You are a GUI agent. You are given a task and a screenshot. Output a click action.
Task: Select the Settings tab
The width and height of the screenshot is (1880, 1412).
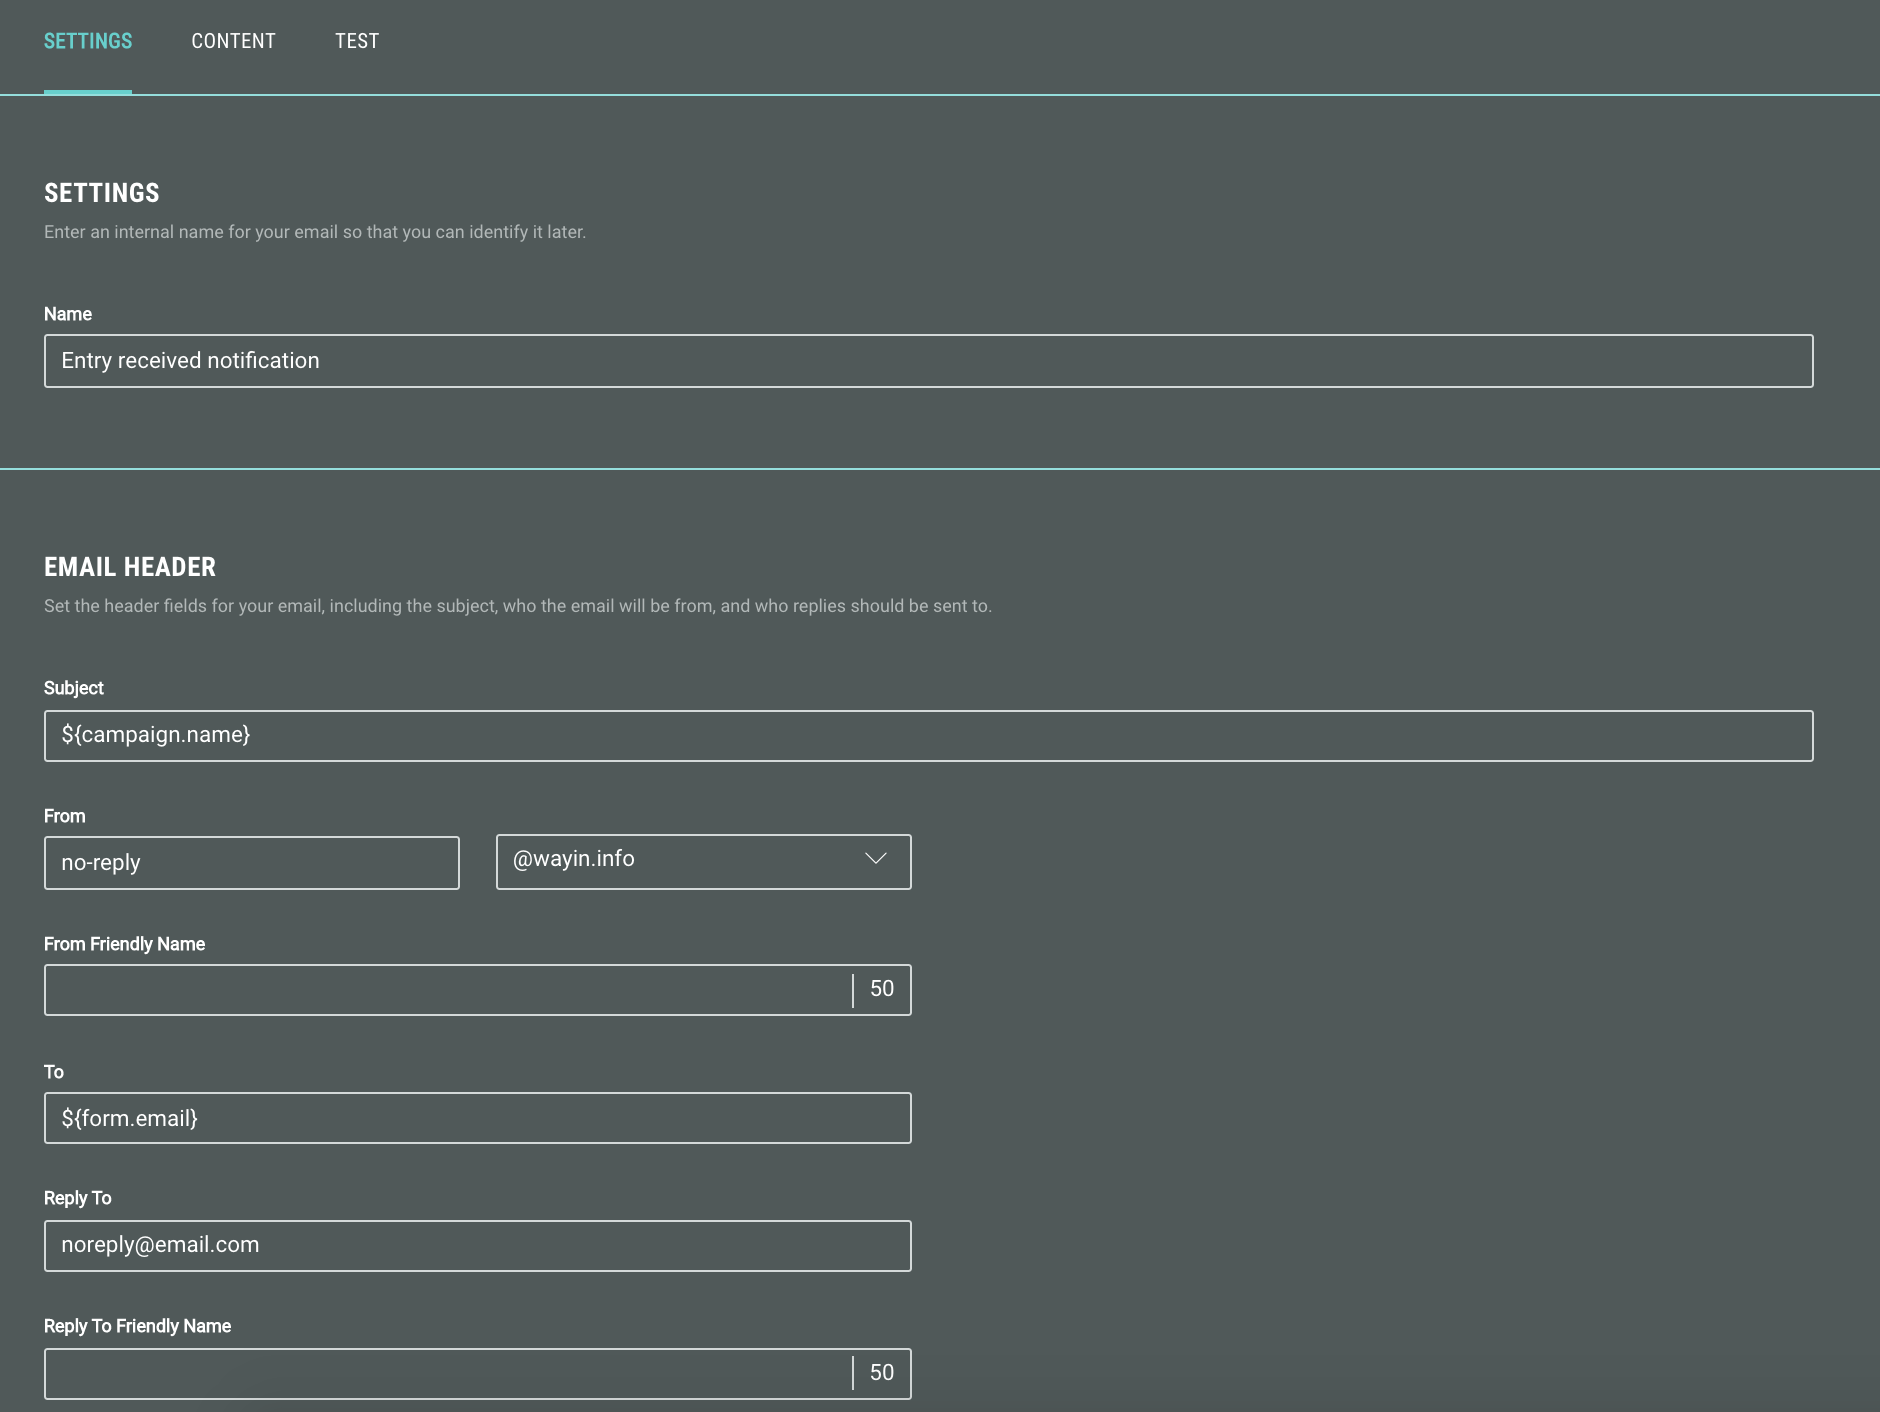pyautogui.click(x=88, y=41)
